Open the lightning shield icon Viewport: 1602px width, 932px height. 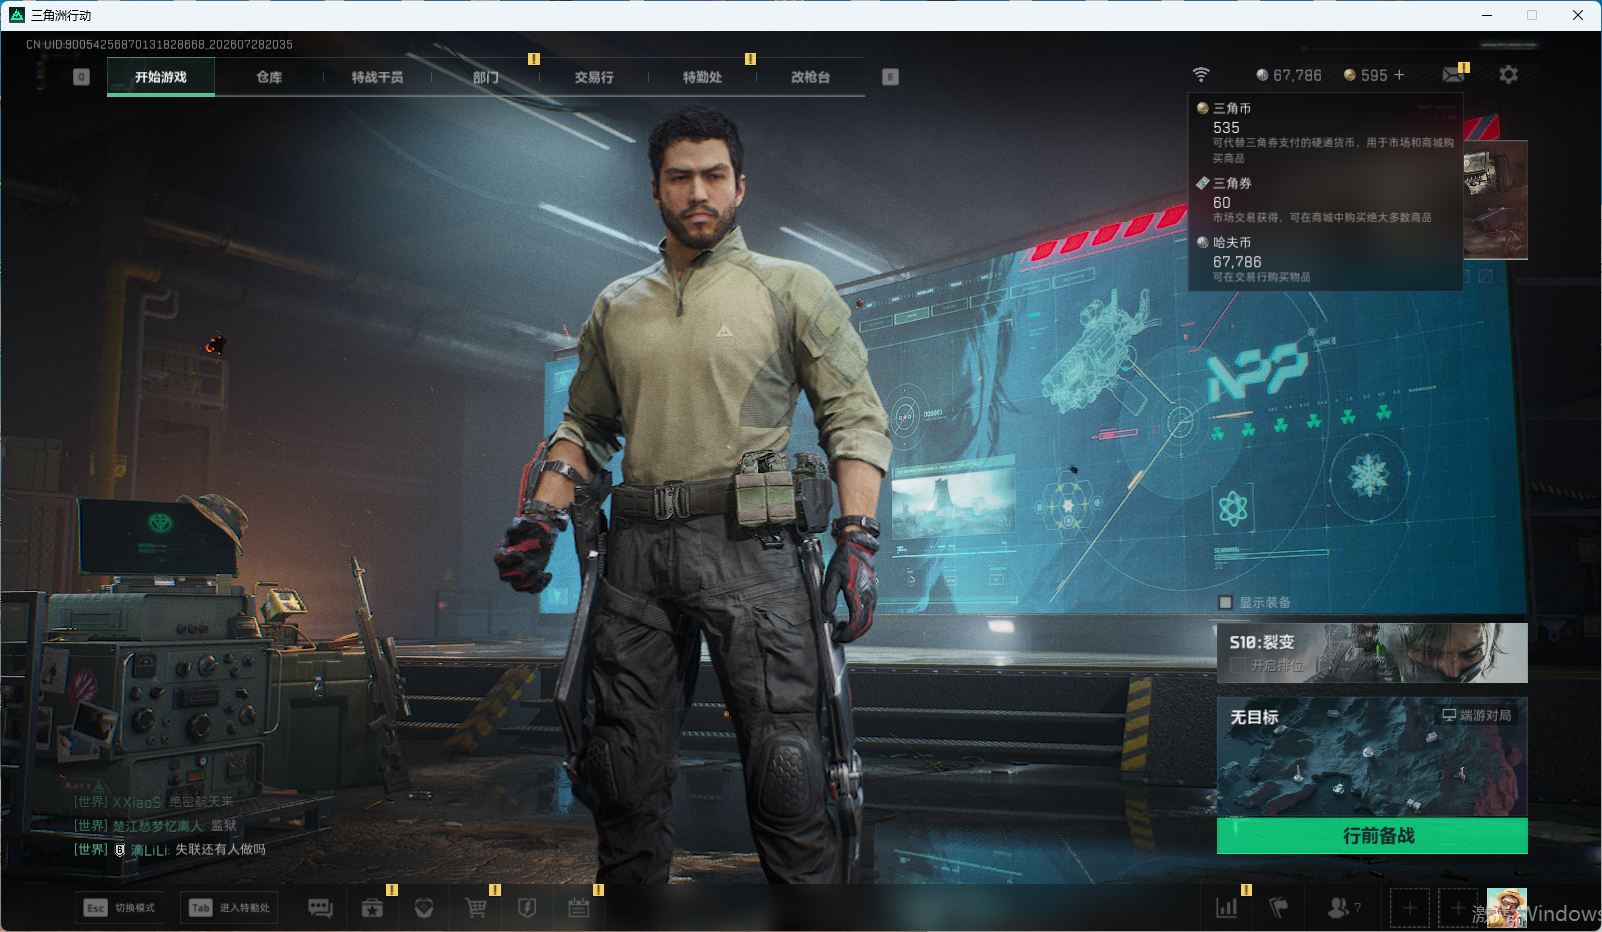tap(527, 908)
